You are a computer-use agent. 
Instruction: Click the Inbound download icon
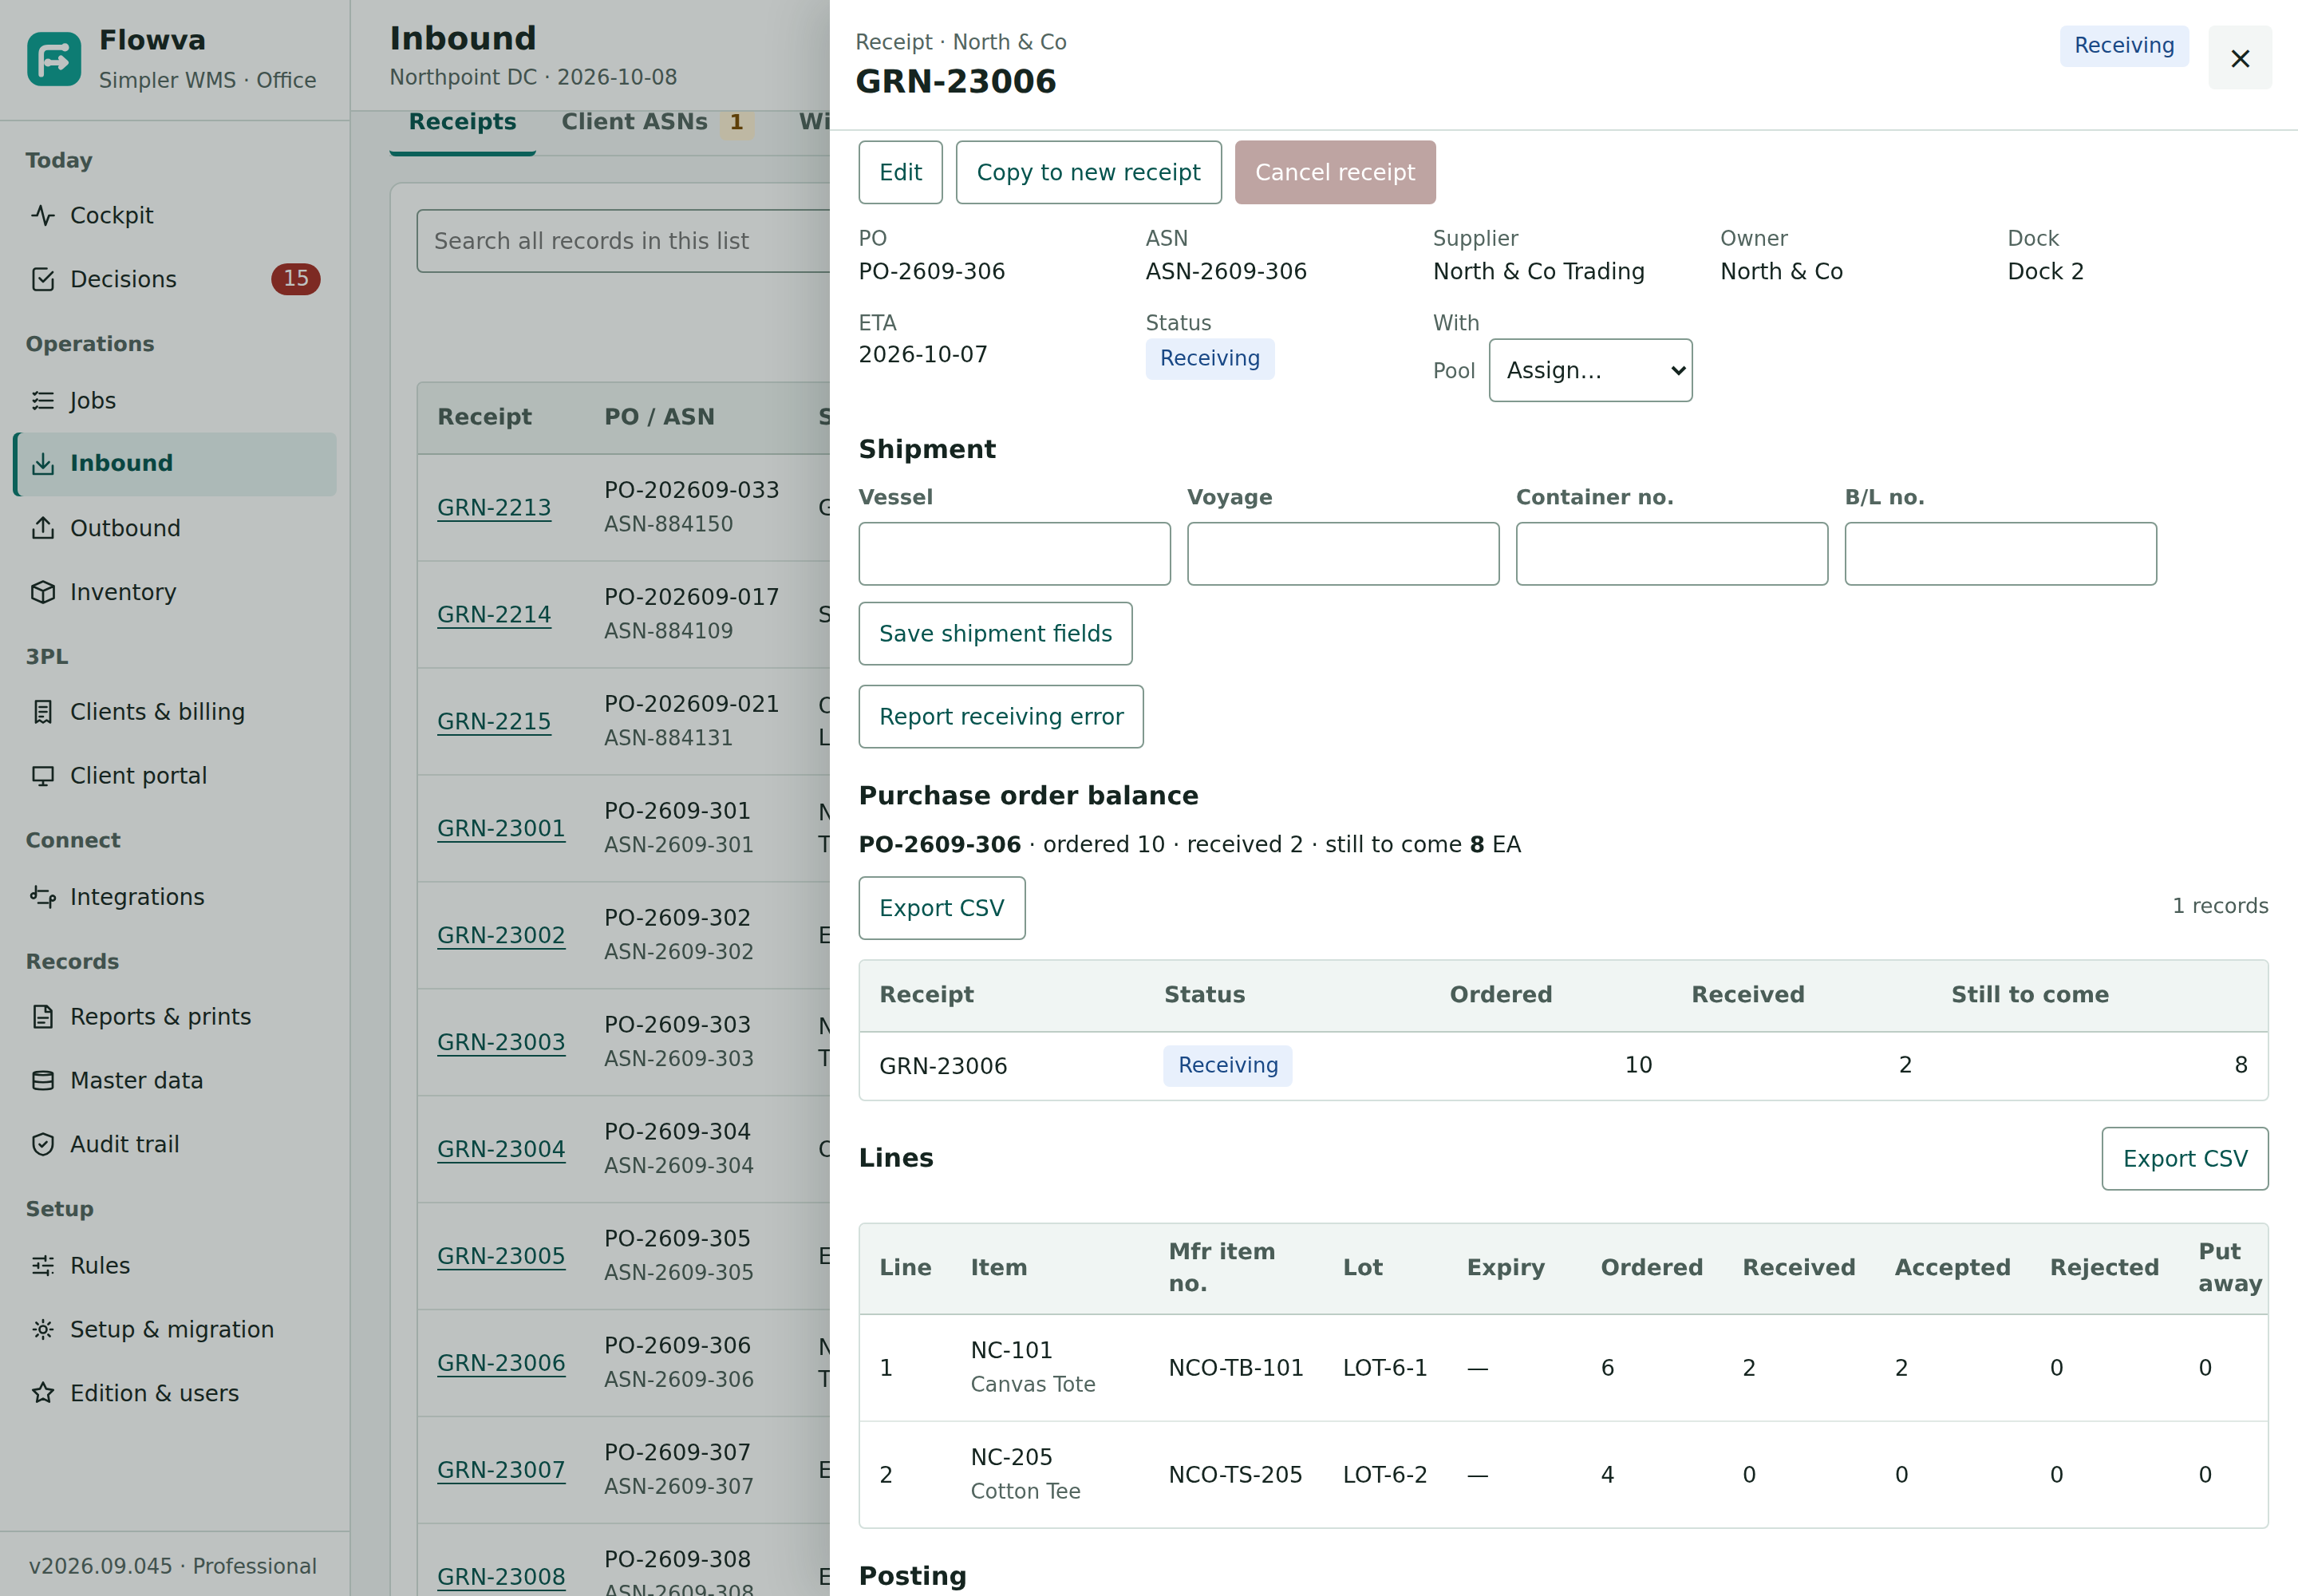pos(43,463)
